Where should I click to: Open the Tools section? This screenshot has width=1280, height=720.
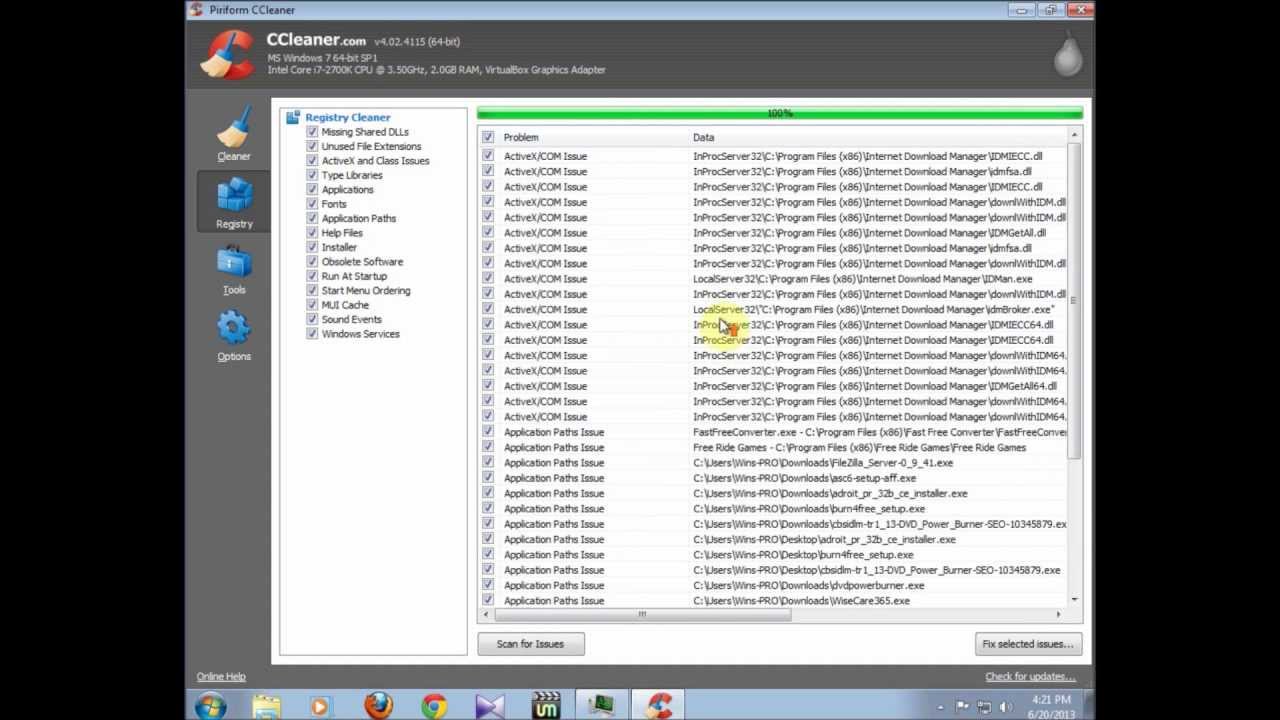pyautogui.click(x=234, y=270)
